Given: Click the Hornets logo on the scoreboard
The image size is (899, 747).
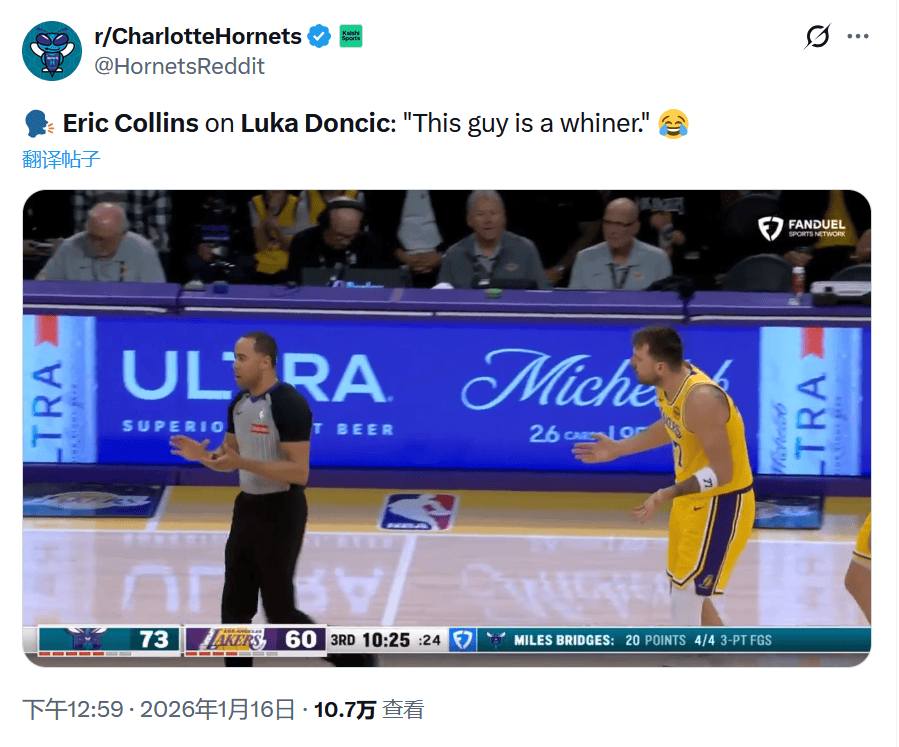Looking at the screenshot, I should [83, 640].
